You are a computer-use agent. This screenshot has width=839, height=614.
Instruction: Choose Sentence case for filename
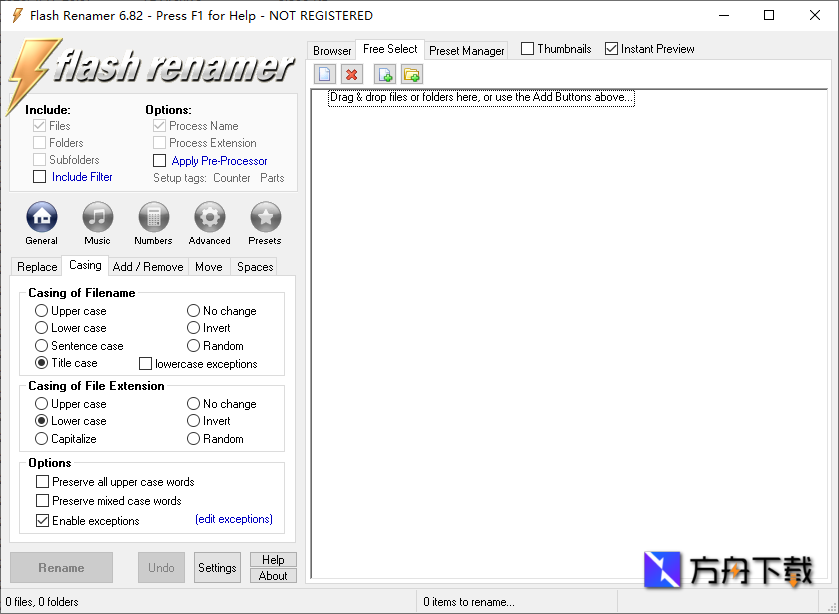(x=40, y=345)
